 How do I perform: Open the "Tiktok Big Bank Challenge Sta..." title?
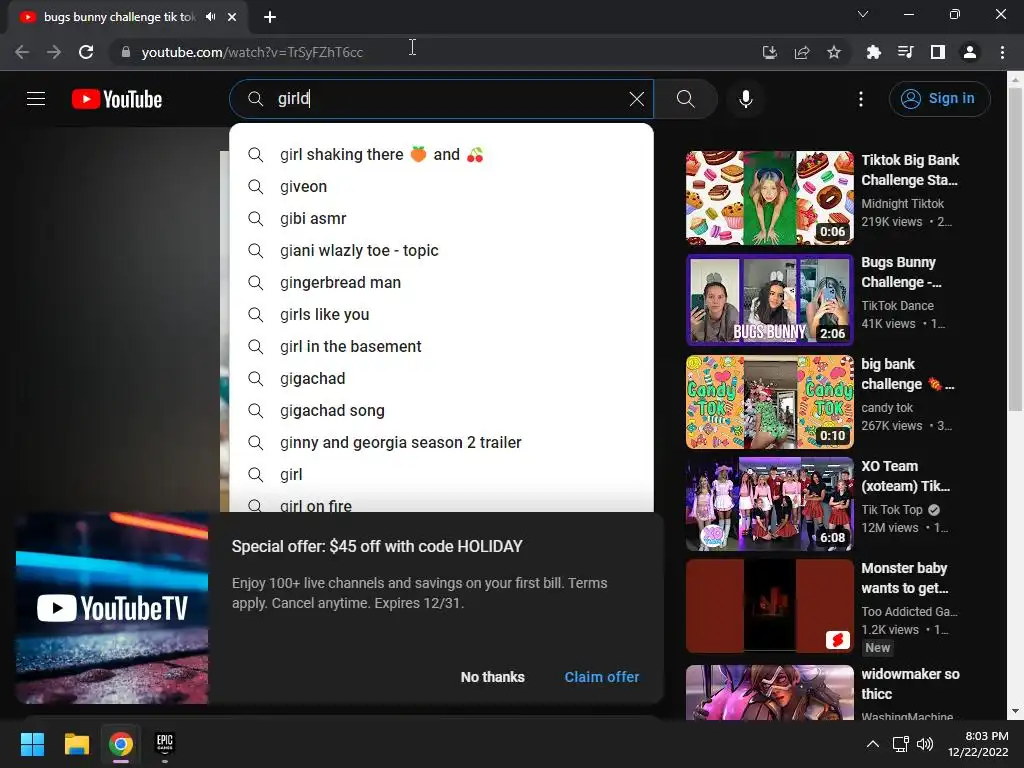[x=910, y=170]
